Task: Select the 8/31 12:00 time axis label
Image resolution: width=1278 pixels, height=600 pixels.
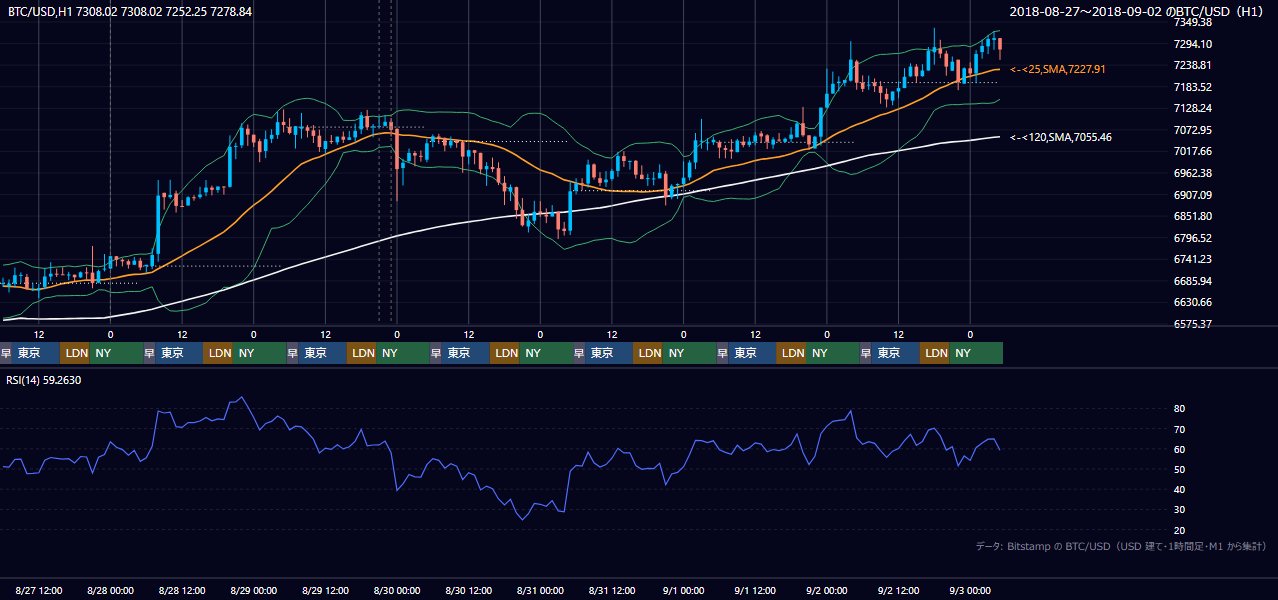Action: click(612, 590)
